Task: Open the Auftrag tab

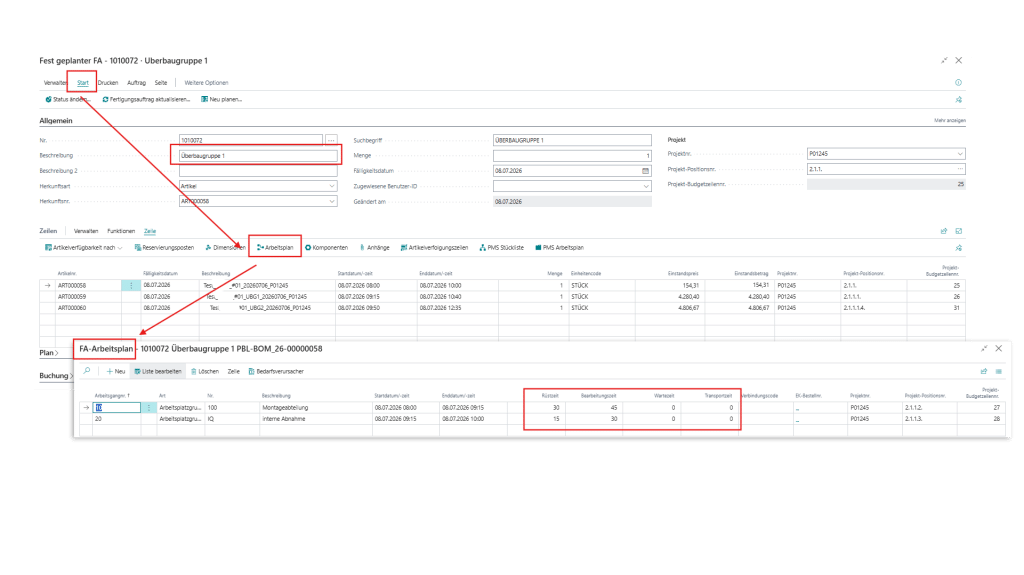Action: 136,83
